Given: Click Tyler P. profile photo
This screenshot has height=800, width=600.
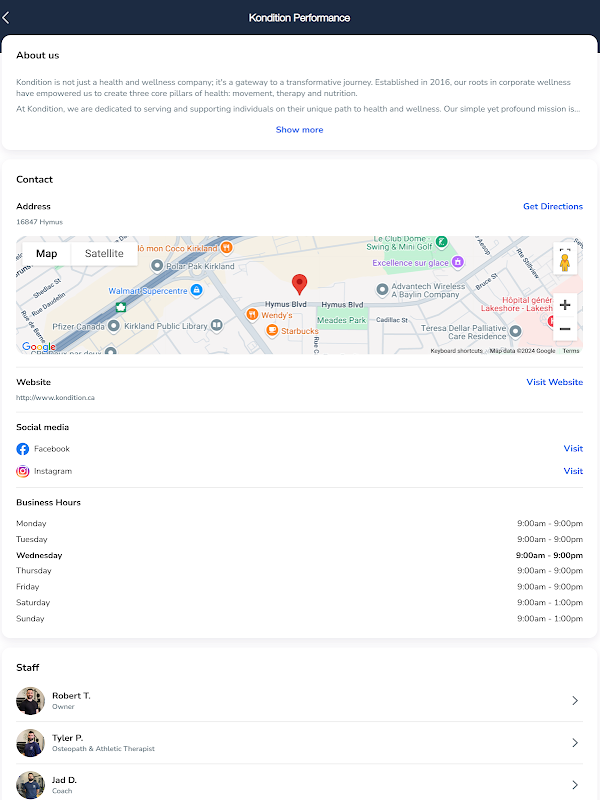Looking at the screenshot, I should point(31,743).
